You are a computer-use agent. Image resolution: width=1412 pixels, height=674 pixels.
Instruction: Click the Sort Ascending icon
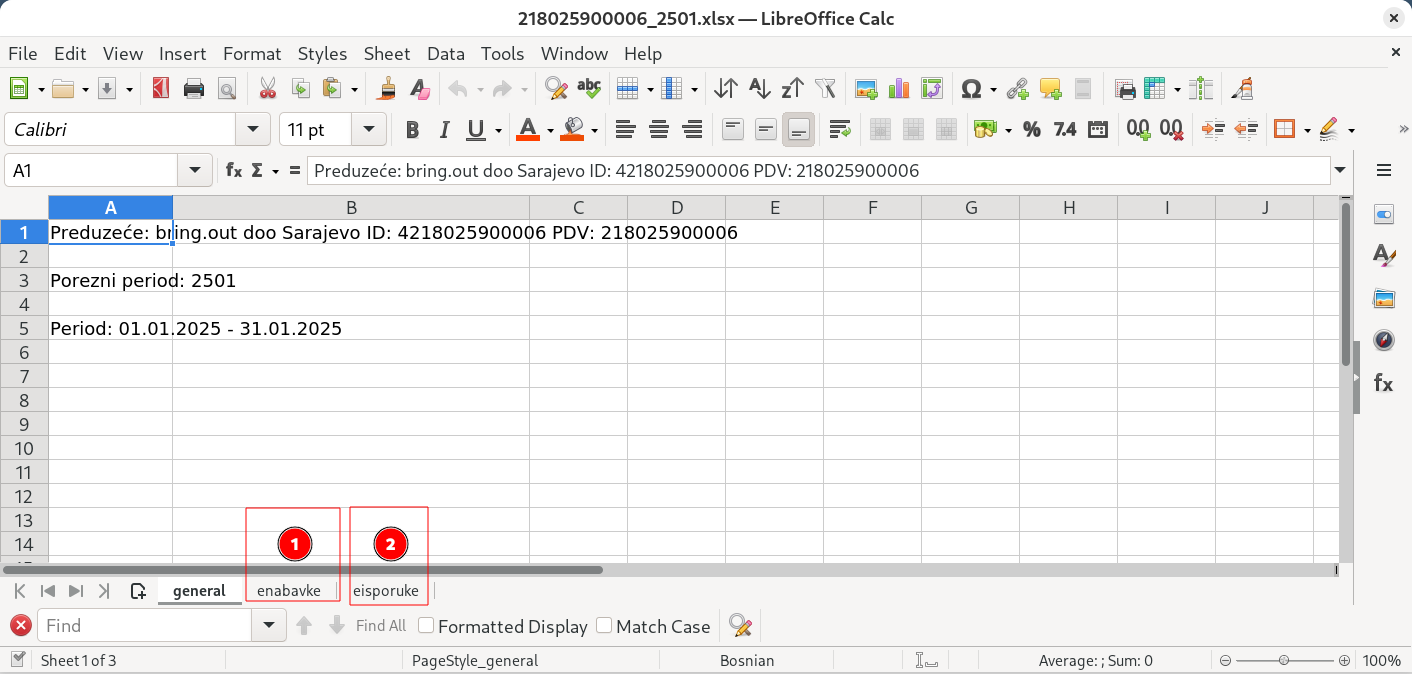click(760, 89)
